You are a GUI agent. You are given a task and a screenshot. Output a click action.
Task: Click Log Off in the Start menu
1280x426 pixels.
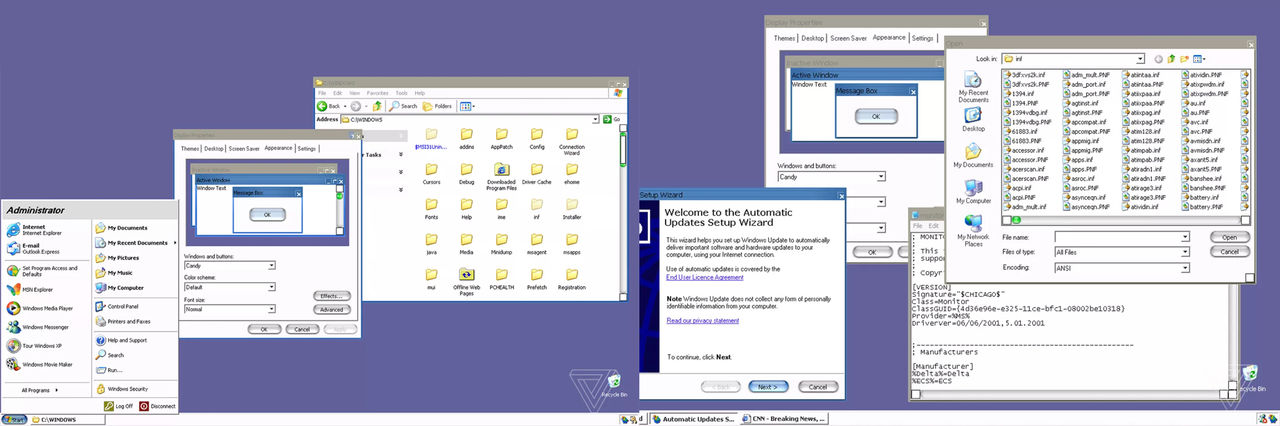click(118, 406)
